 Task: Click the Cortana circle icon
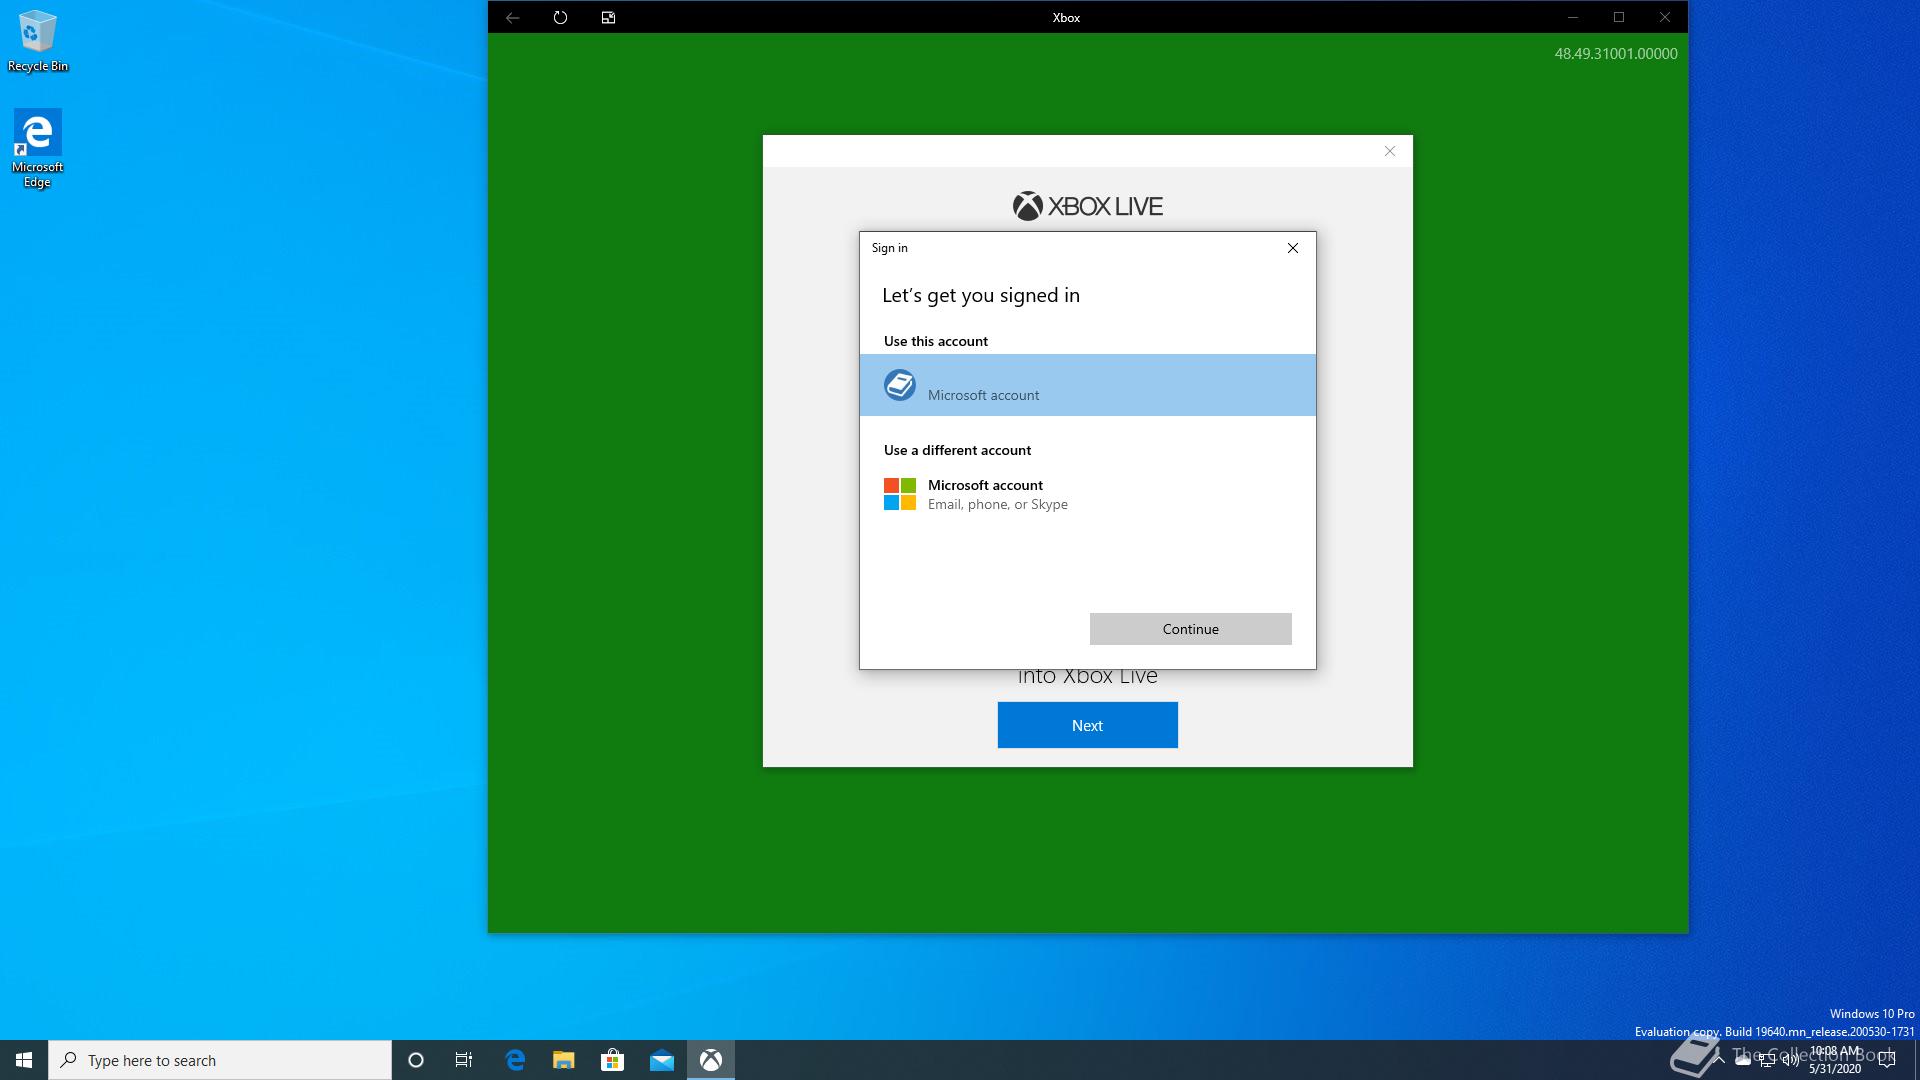pyautogui.click(x=416, y=1060)
